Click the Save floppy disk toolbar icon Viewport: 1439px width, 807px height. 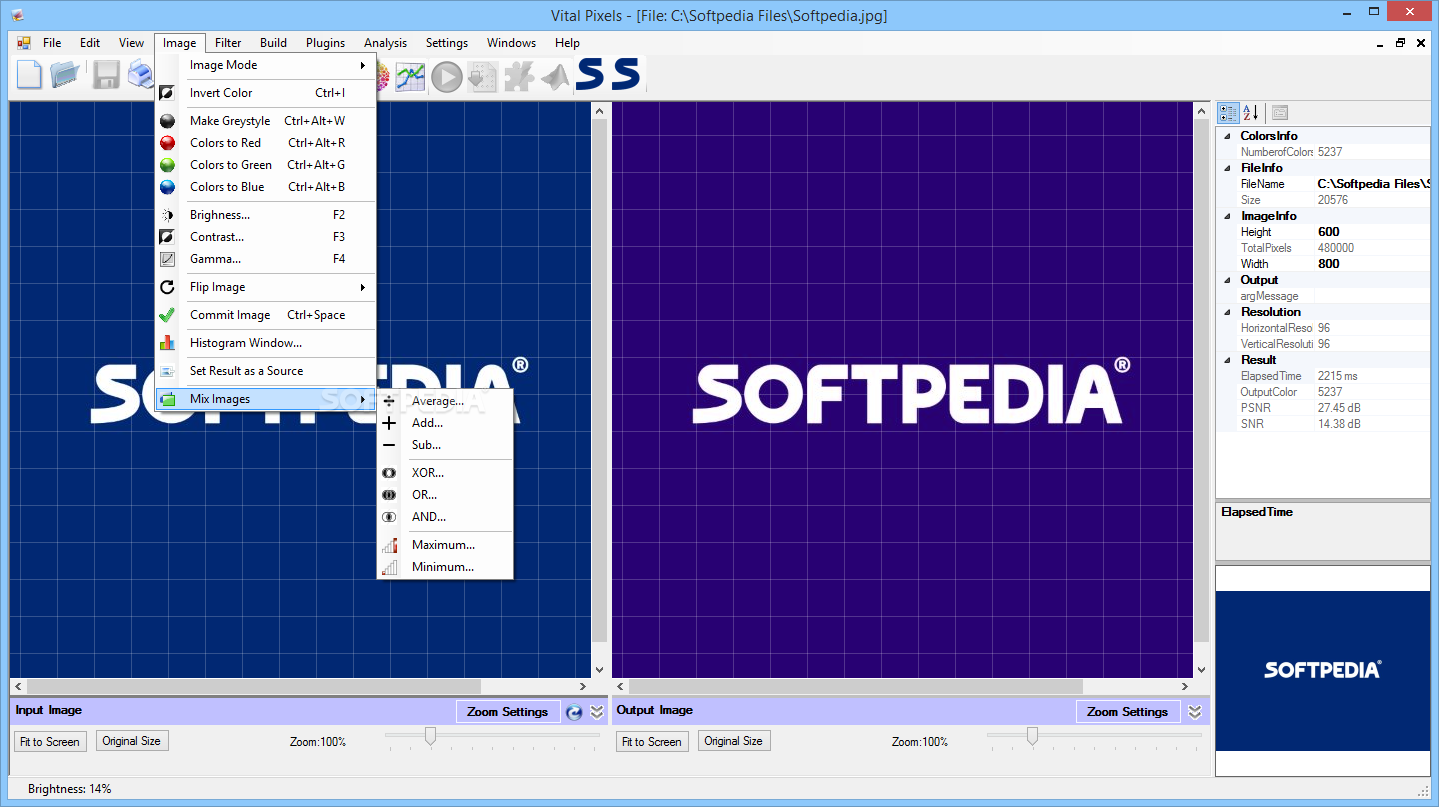tap(106, 75)
